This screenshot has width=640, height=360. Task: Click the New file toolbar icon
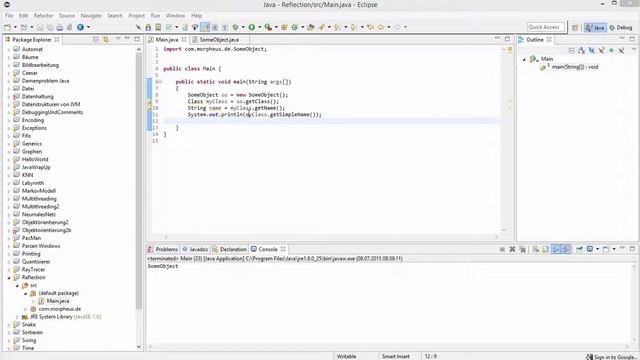point(7,27)
